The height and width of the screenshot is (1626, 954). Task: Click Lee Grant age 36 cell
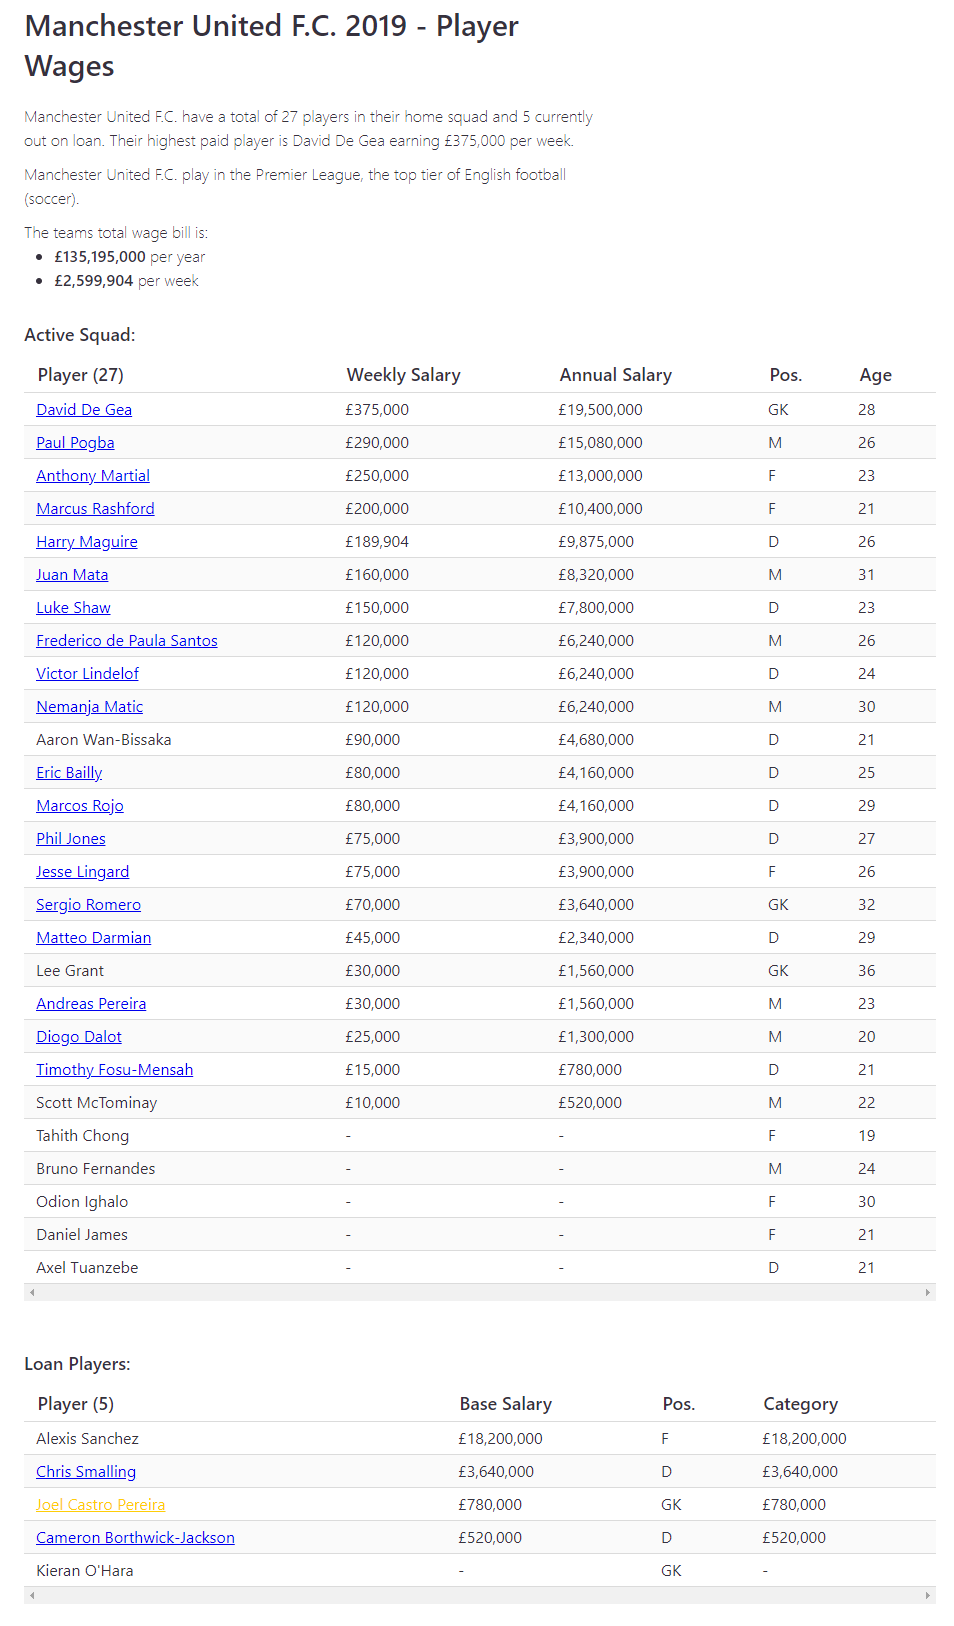[x=866, y=970]
